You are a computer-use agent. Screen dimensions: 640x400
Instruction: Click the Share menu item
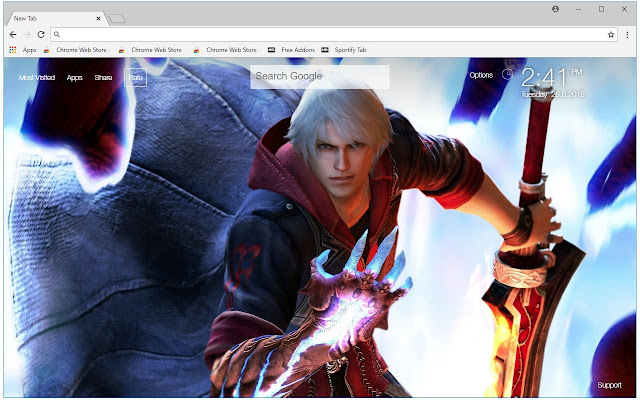103,78
